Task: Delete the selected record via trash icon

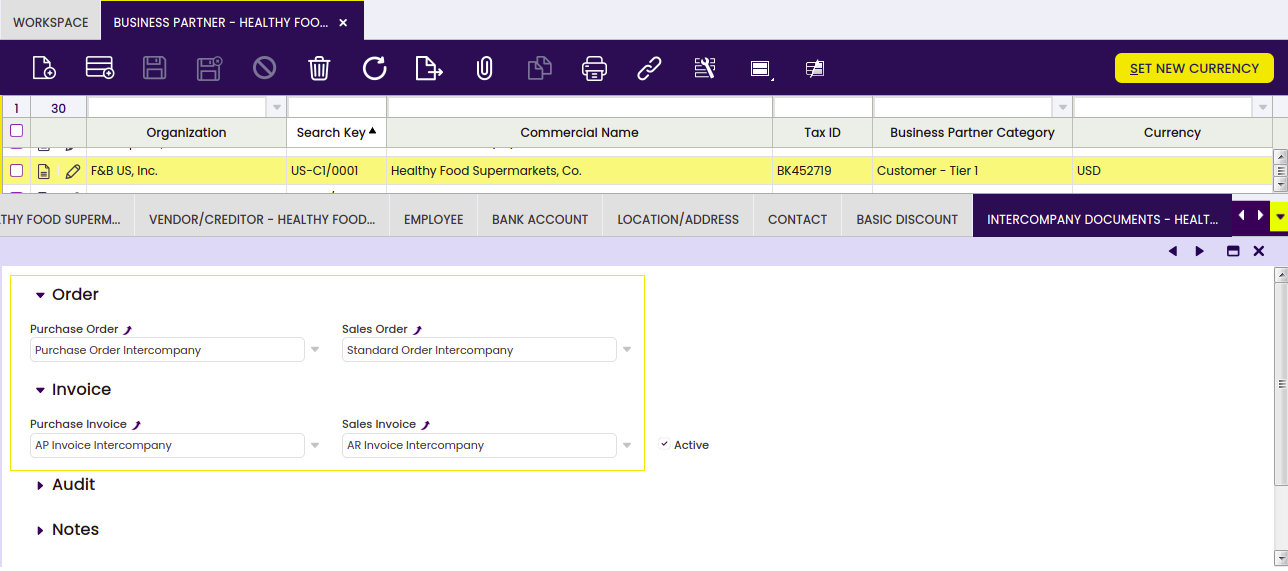Action: click(319, 68)
